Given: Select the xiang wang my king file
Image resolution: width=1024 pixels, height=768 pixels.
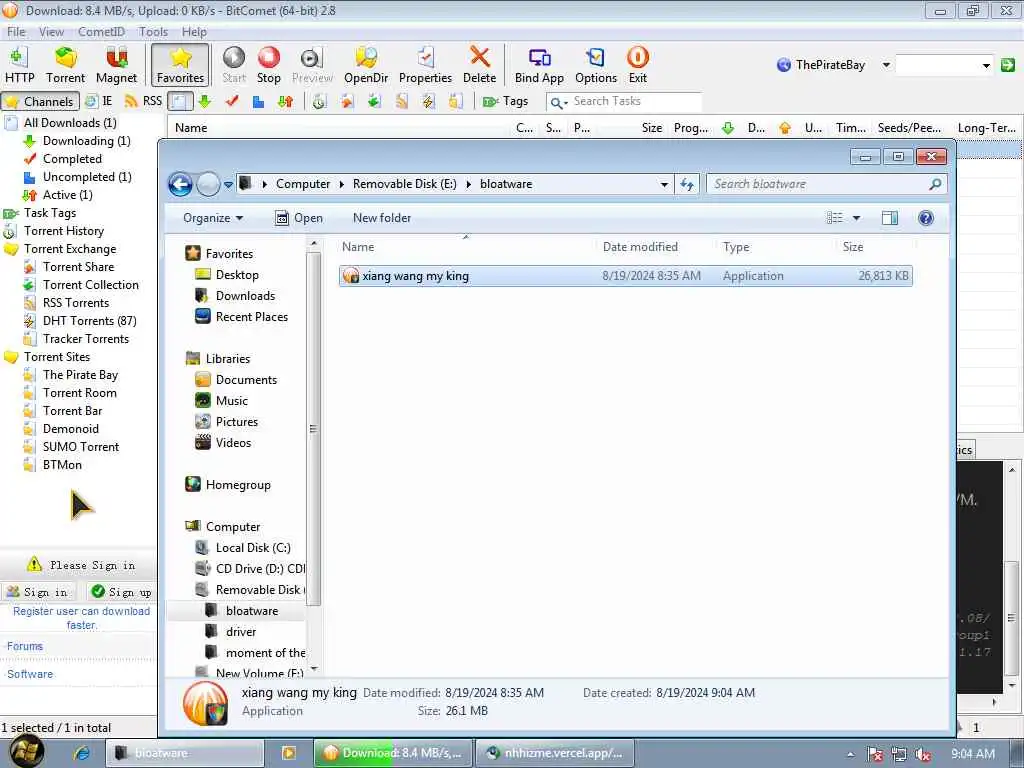Looking at the screenshot, I should 625,276.
